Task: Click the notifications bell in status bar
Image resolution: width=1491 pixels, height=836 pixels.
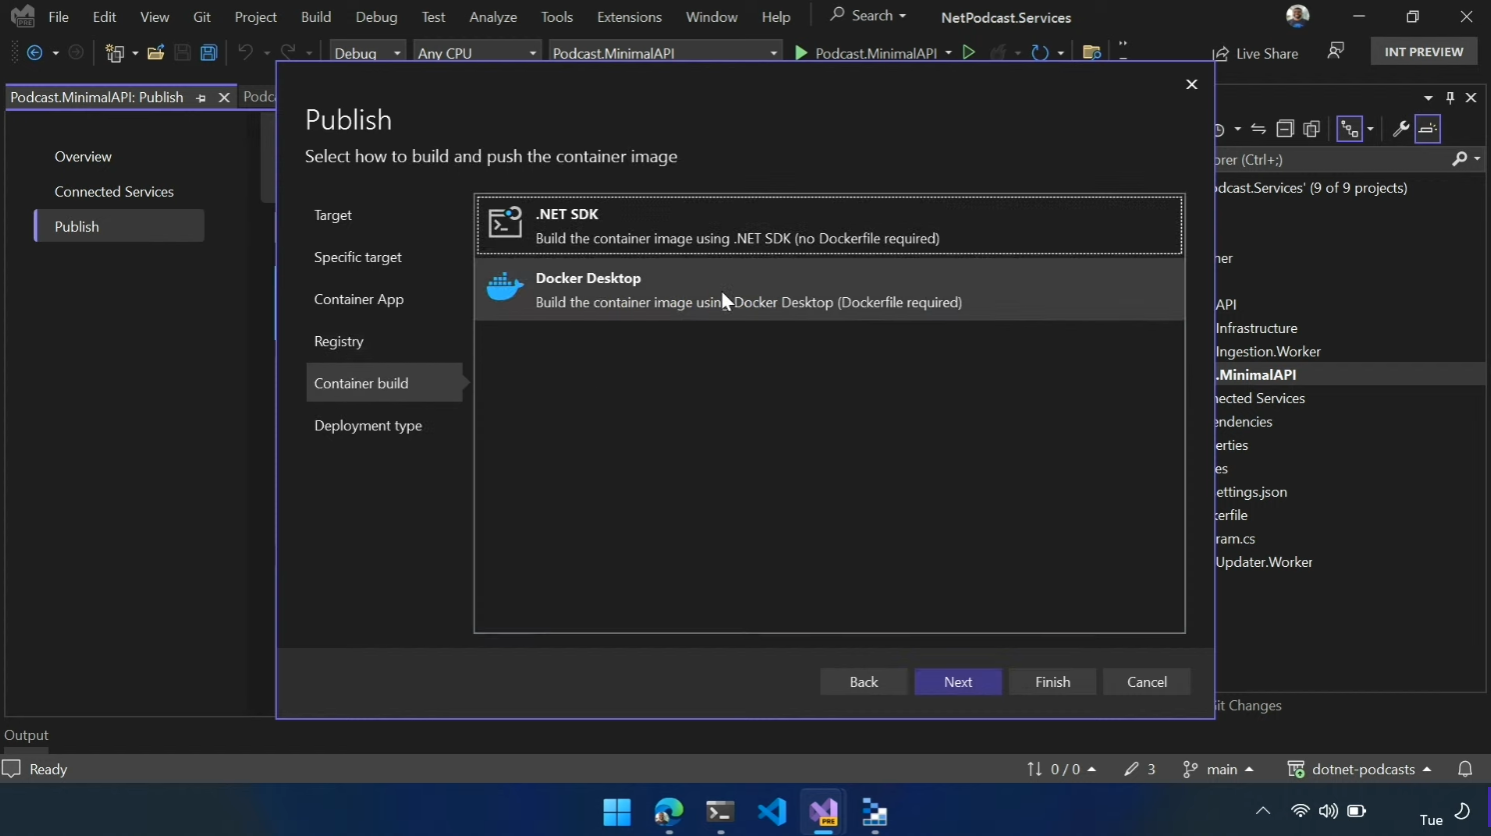Action: [x=1465, y=769]
